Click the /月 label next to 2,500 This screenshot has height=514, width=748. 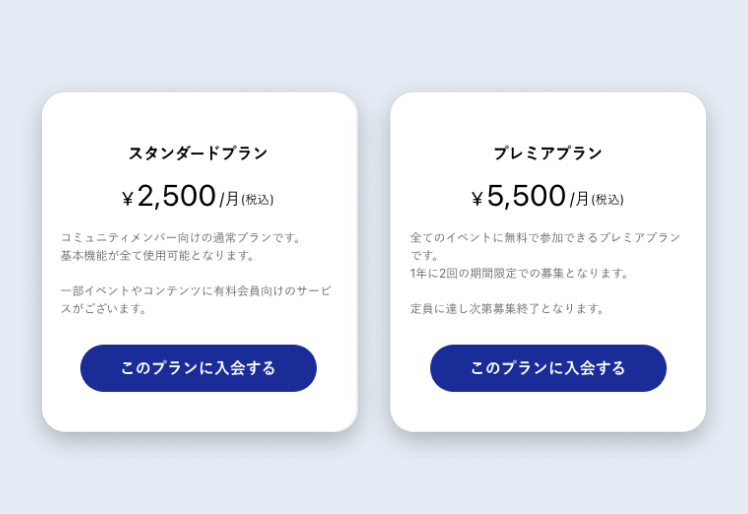tap(229, 199)
